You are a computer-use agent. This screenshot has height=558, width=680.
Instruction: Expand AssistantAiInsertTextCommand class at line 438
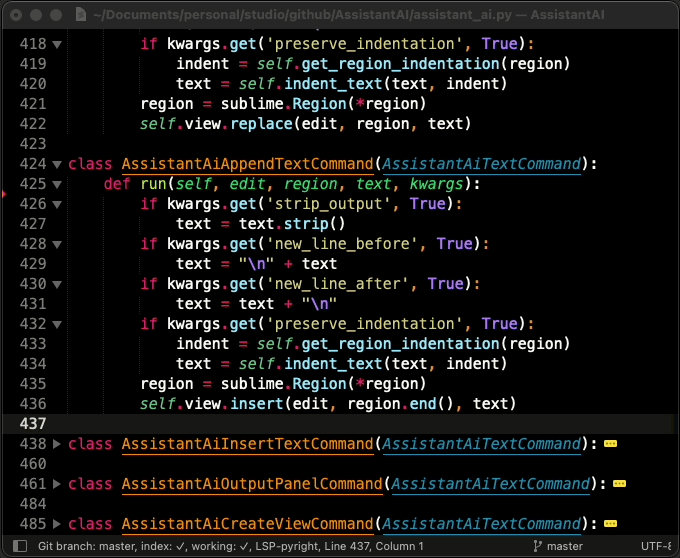coord(57,444)
